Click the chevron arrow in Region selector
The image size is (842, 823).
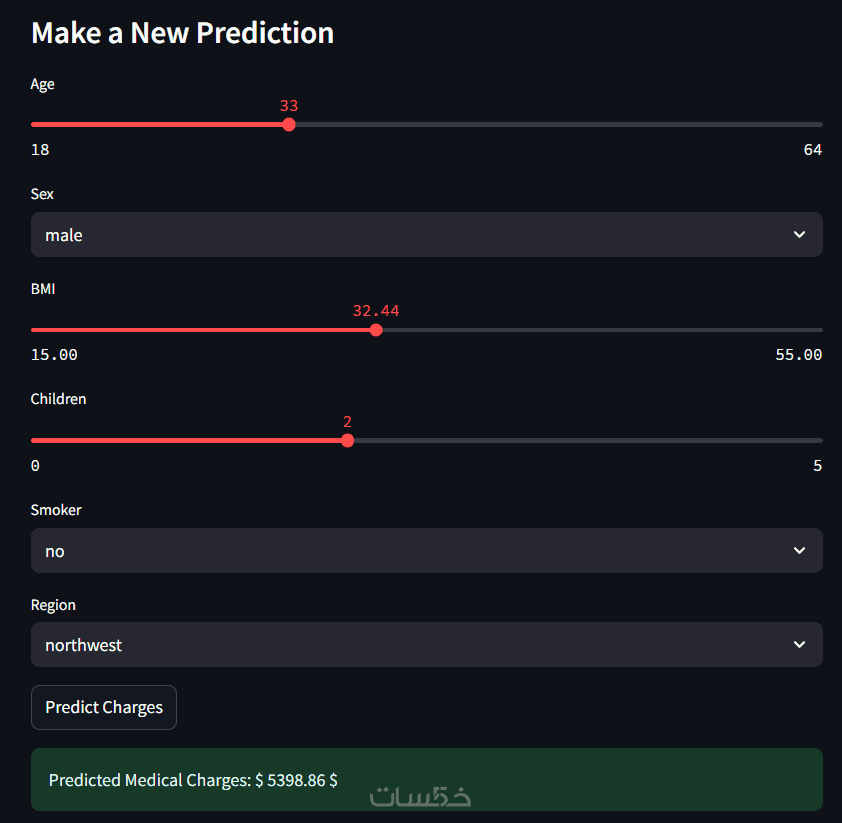[x=799, y=645]
